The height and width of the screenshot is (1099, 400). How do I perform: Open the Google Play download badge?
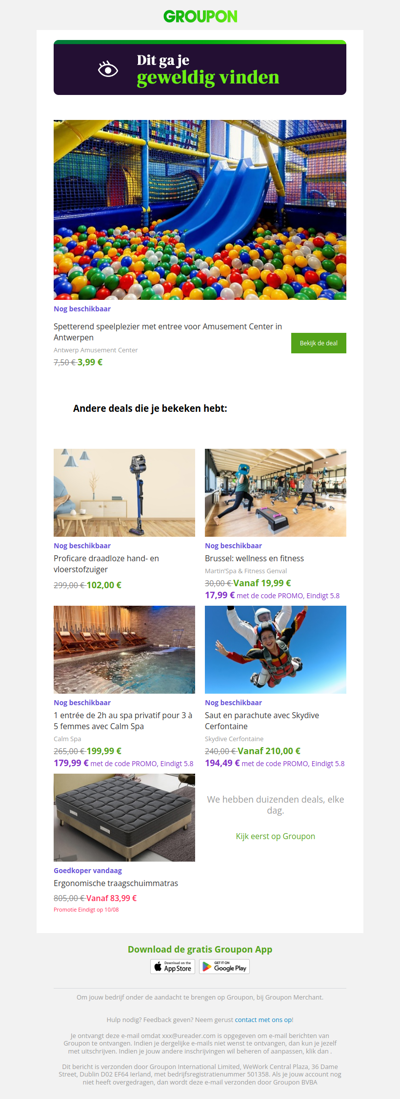pyautogui.click(x=224, y=967)
